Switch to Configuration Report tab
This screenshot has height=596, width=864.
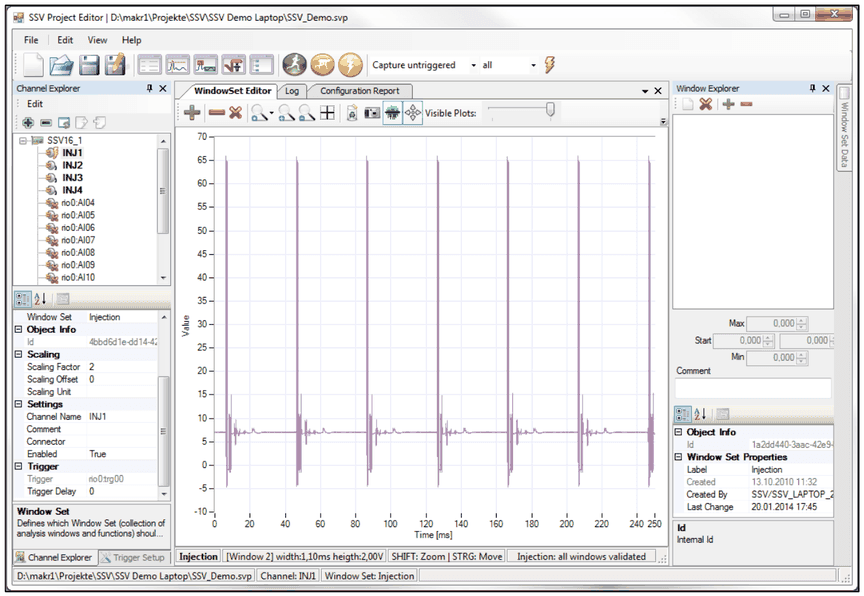(x=359, y=91)
